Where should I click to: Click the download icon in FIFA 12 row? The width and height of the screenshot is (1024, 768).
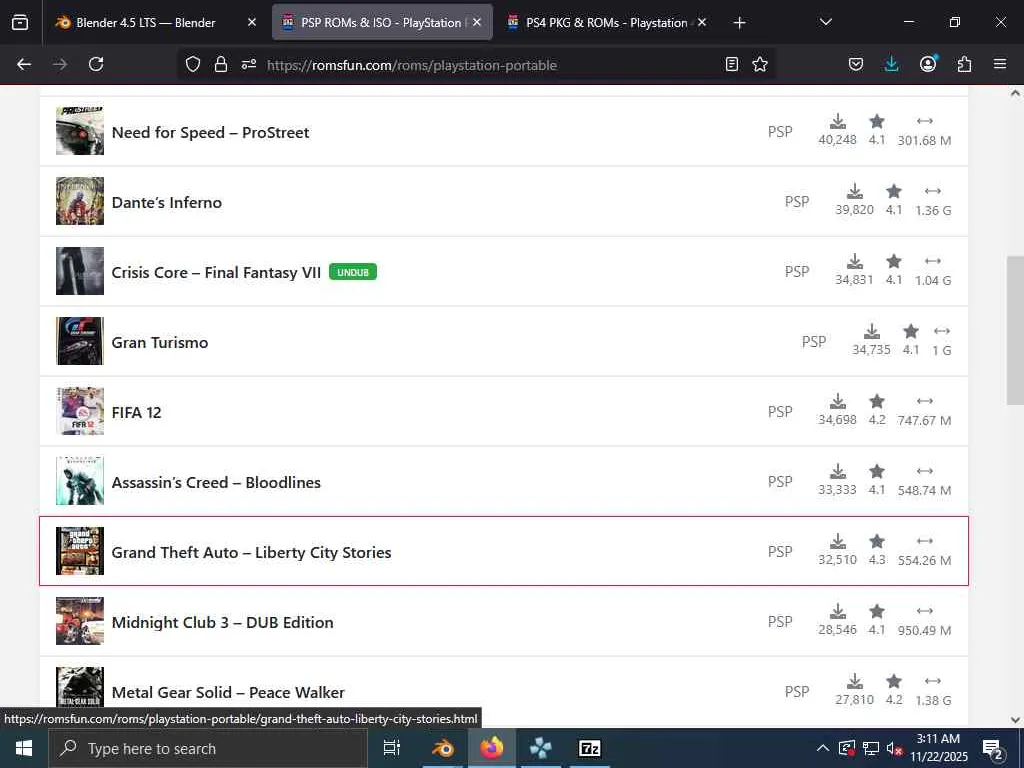pos(838,401)
